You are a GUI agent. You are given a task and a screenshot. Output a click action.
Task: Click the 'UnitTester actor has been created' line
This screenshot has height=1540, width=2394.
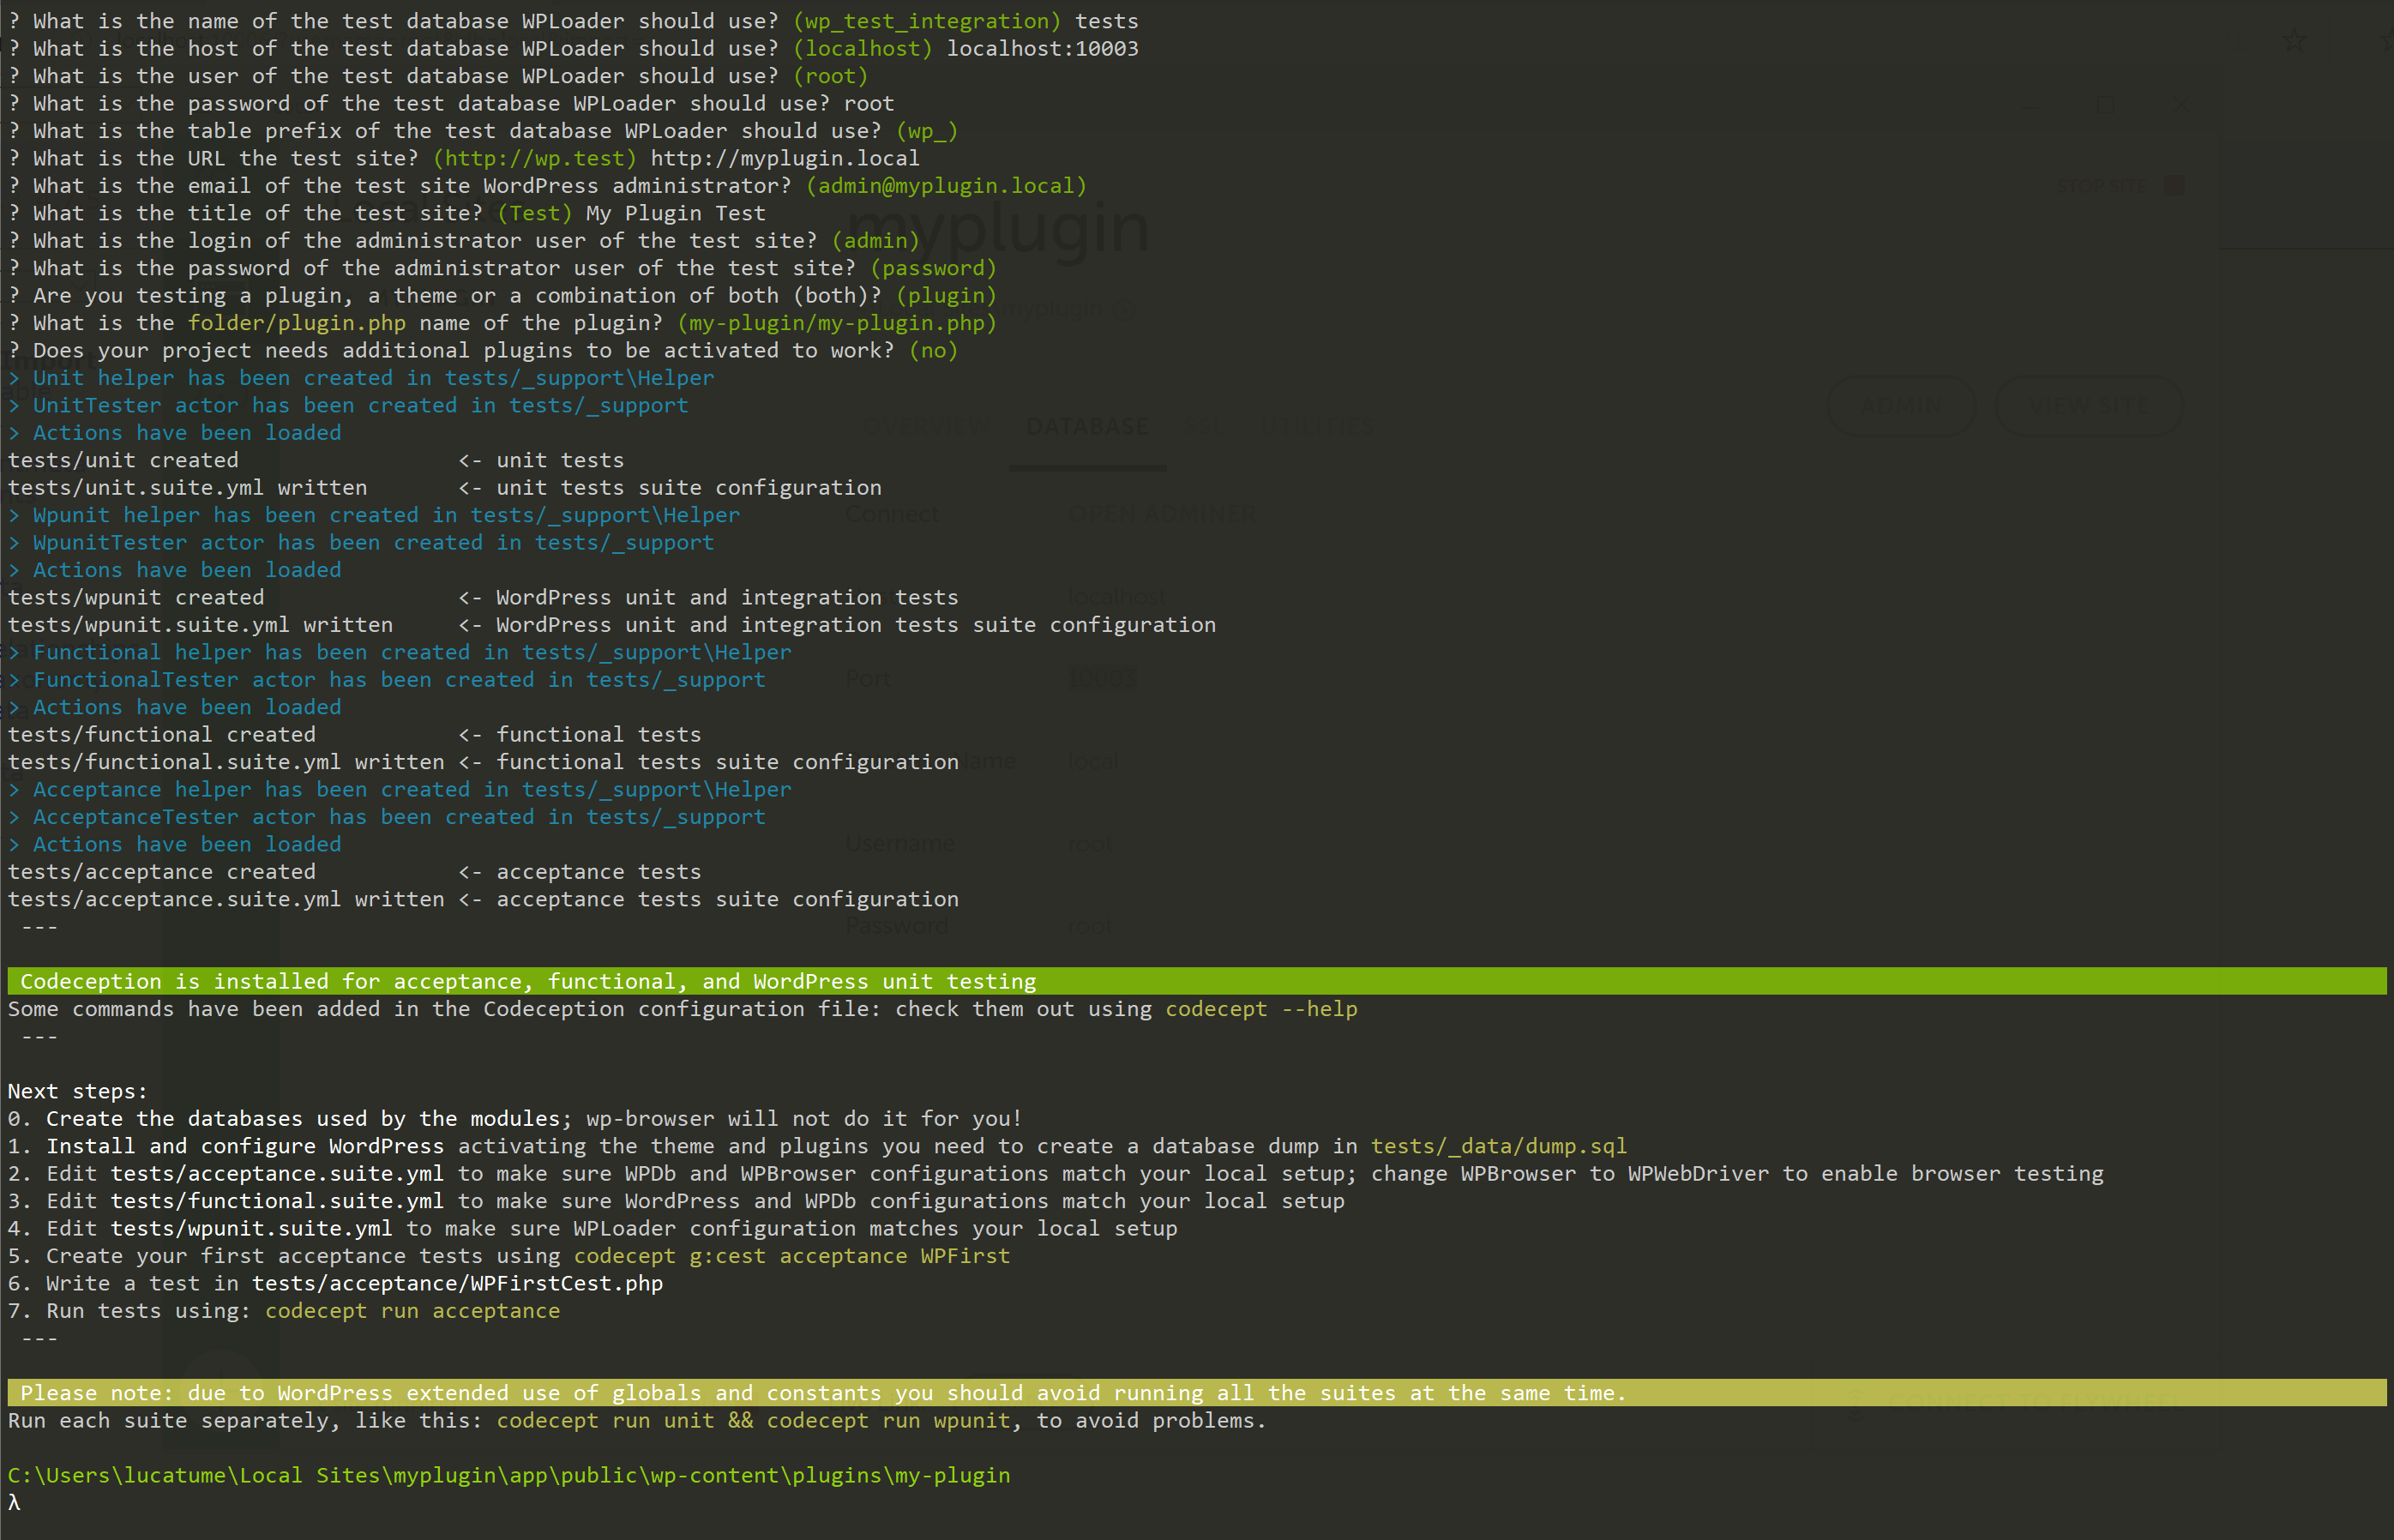pyautogui.click(x=348, y=406)
